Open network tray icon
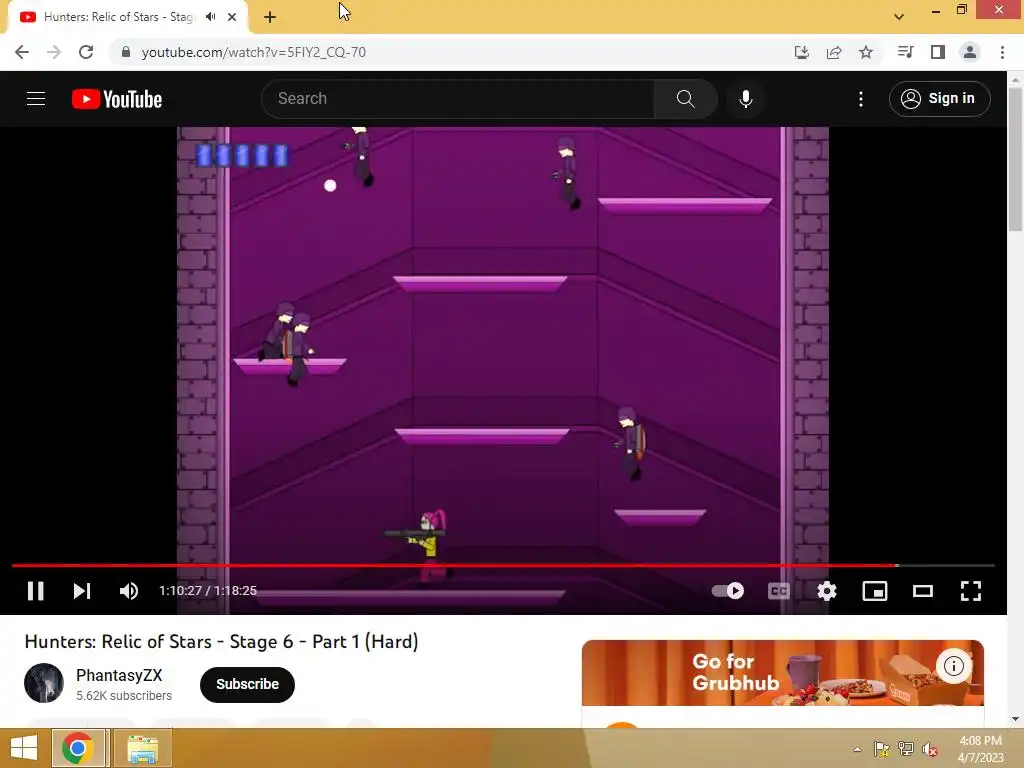 click(906, 749)
